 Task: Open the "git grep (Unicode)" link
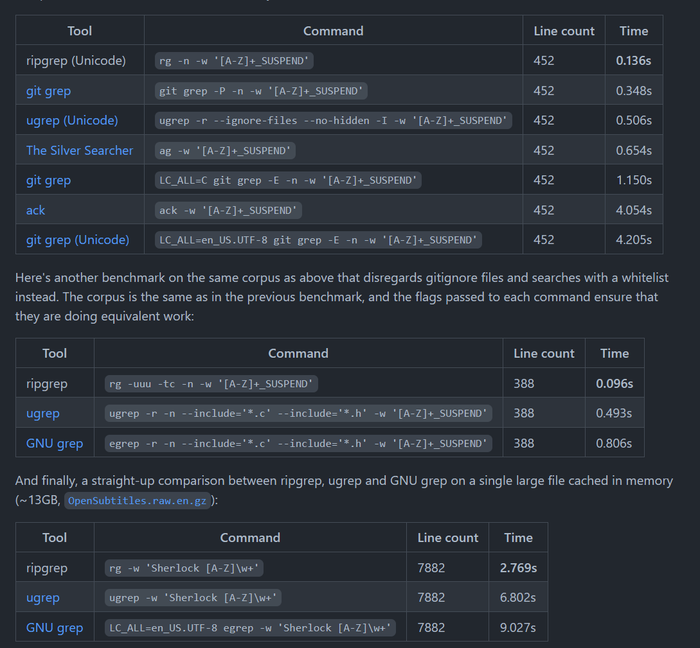(x=78, y=240)
